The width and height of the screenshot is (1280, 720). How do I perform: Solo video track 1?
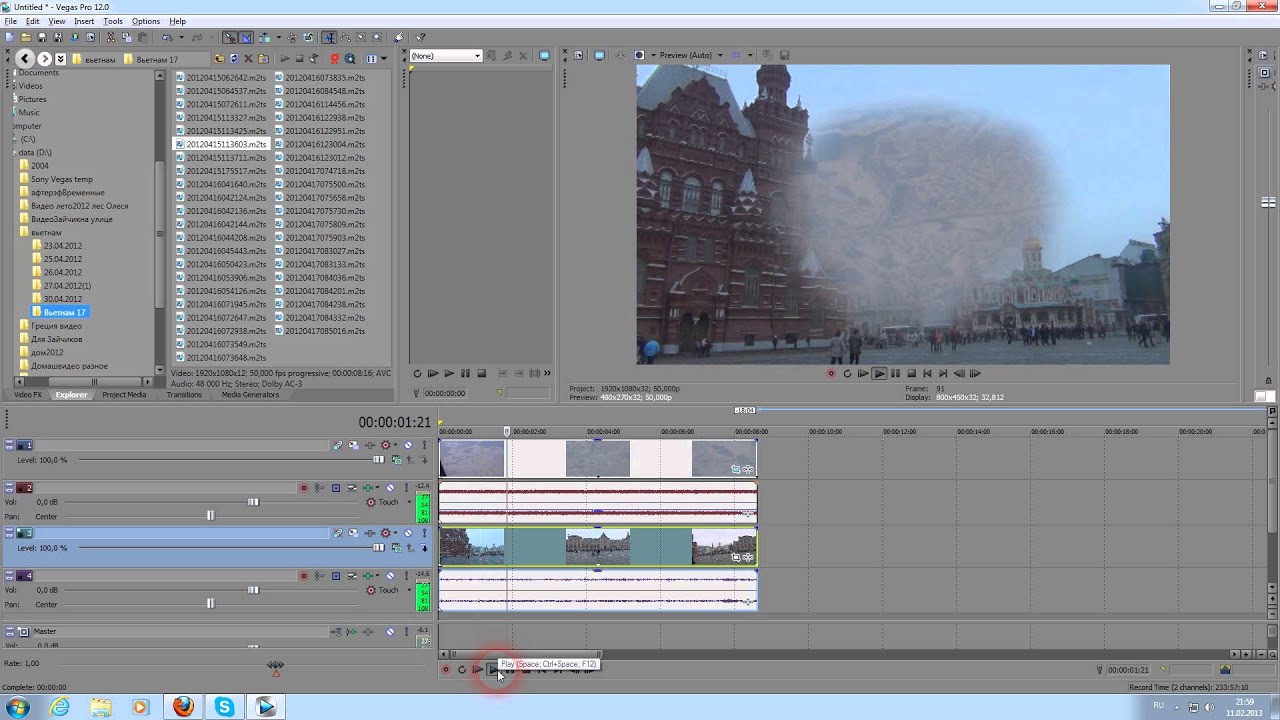424,445
